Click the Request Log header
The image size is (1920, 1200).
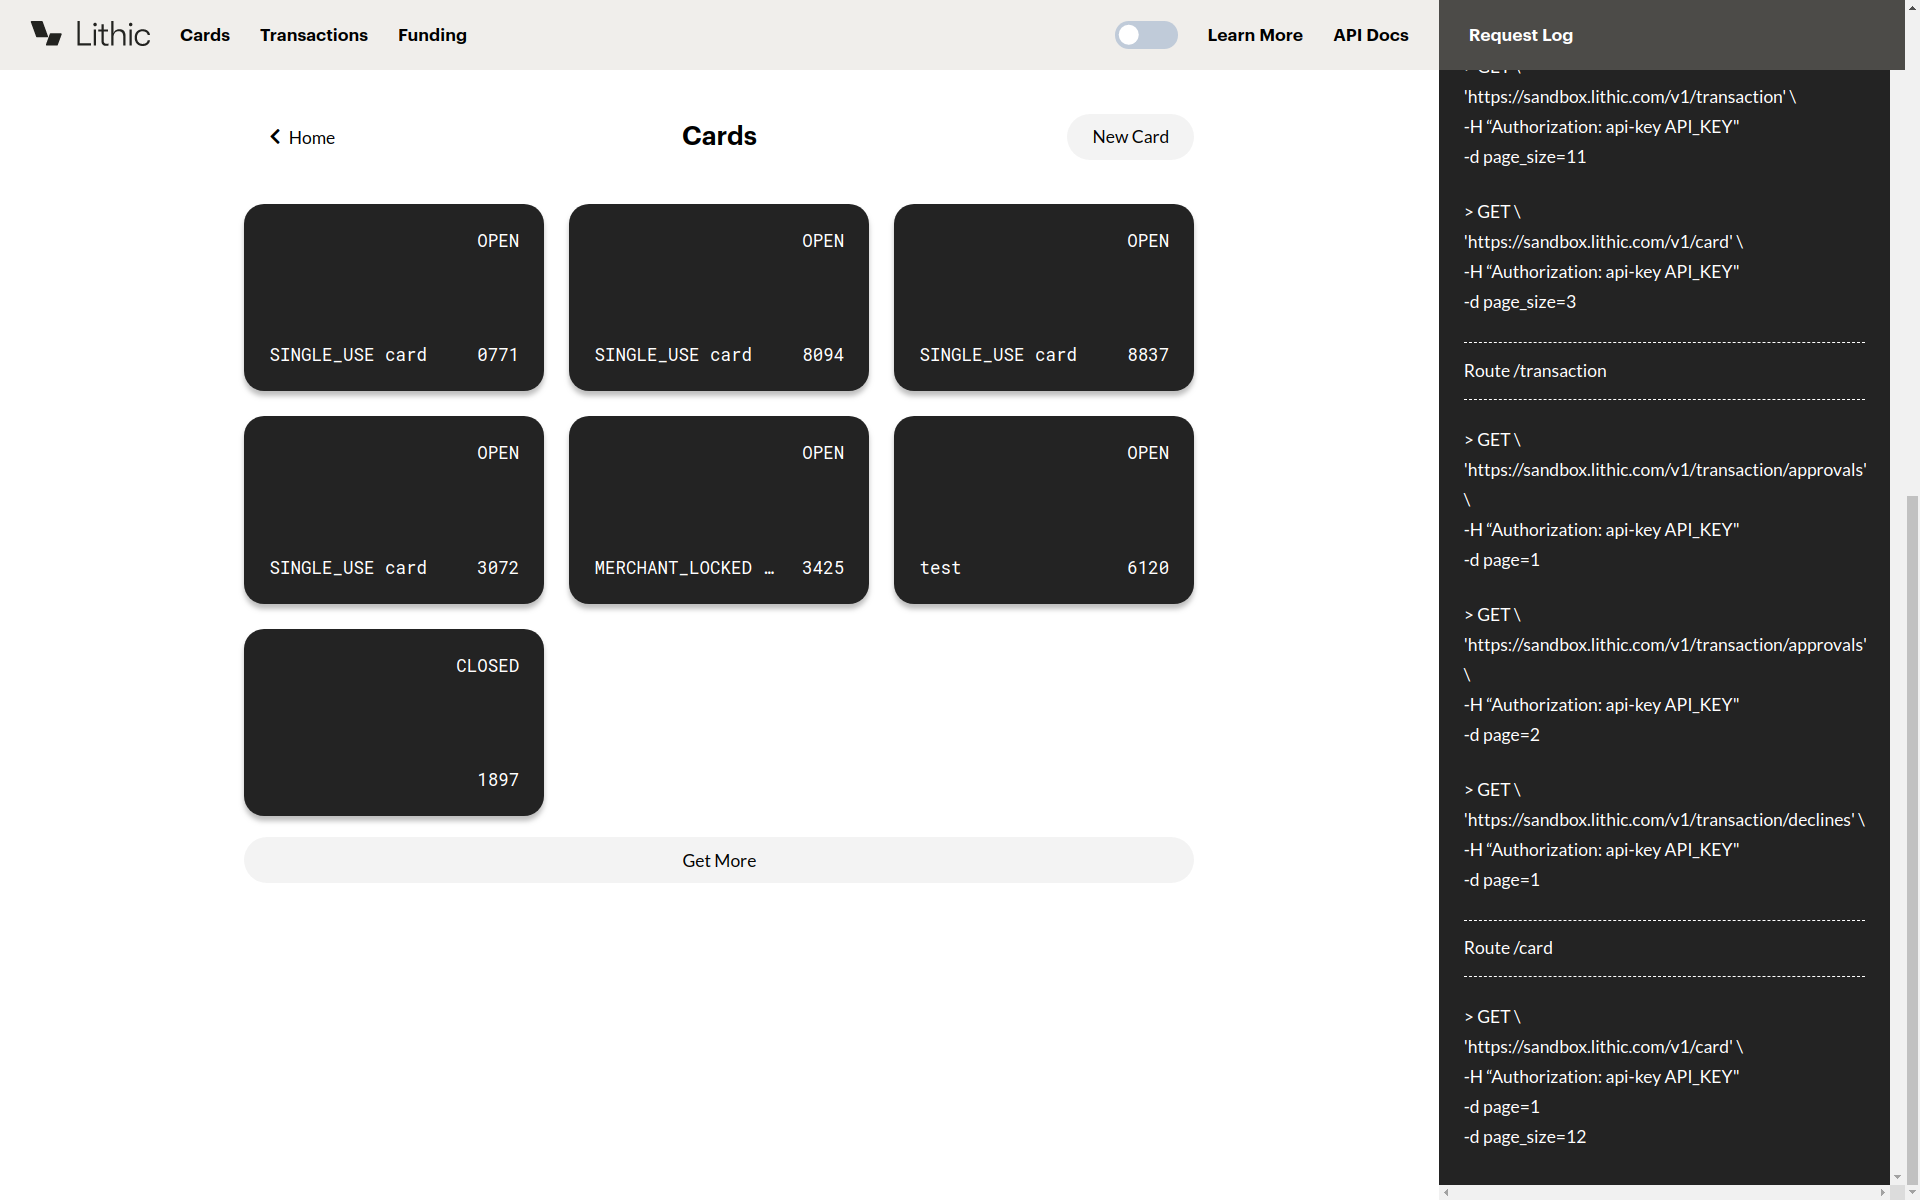click(1520, 35)
